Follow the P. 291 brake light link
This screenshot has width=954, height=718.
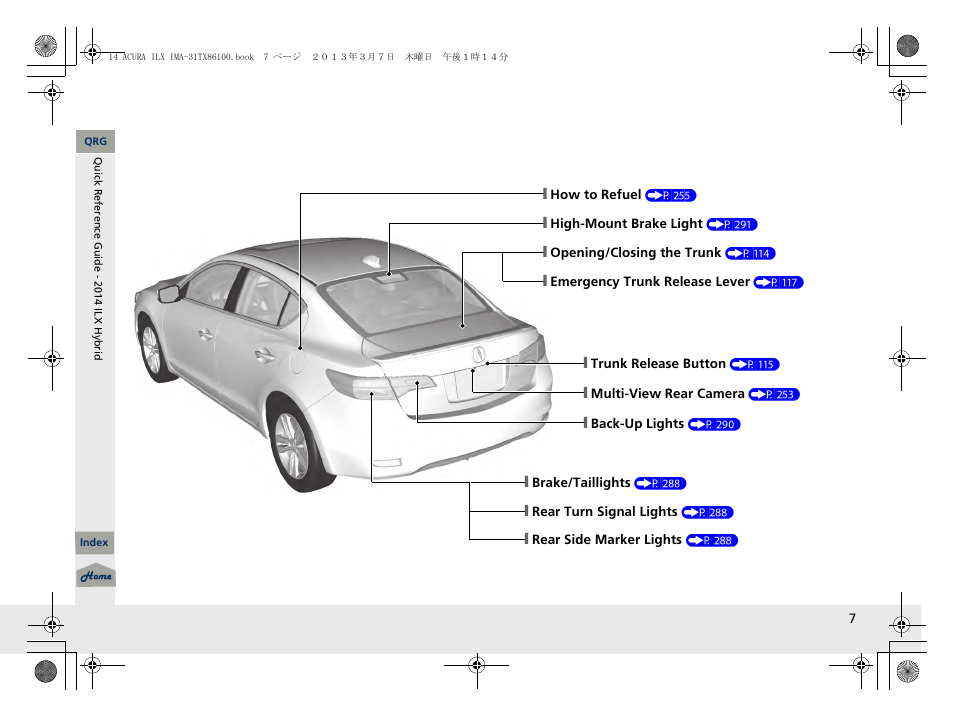pyautogui.click(x=732, y=225)
